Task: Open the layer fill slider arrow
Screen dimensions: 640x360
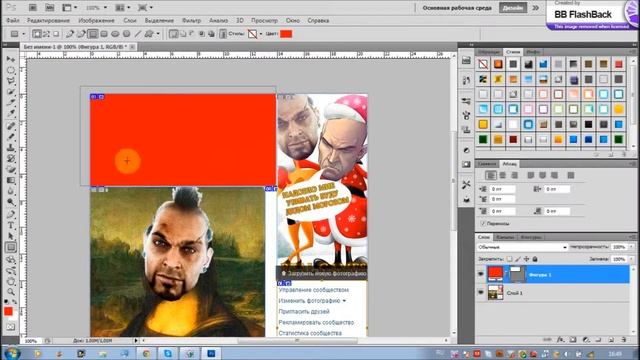Action: (x=632, y=259)
